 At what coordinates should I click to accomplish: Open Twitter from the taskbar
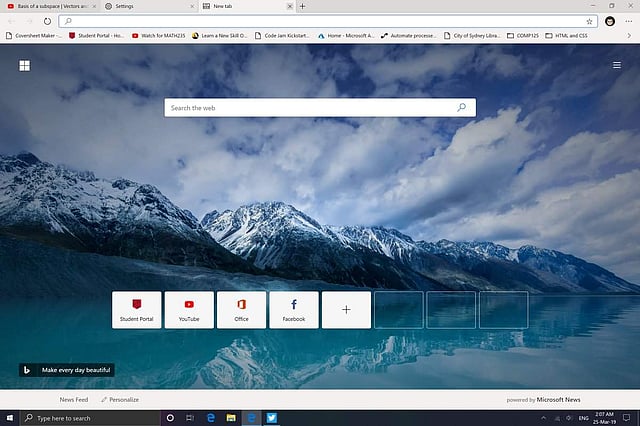click(271, 418)
